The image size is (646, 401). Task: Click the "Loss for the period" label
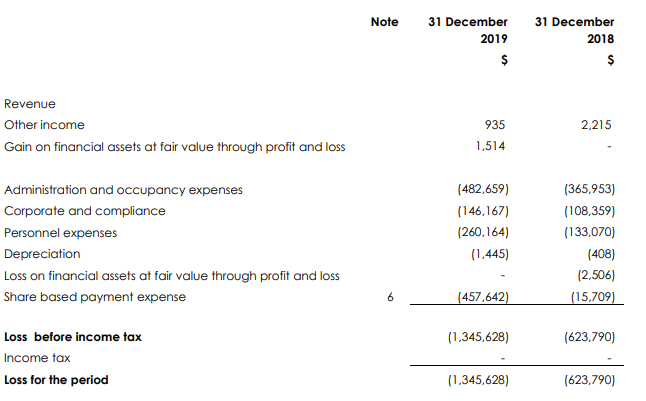click(x=57, y=380)
